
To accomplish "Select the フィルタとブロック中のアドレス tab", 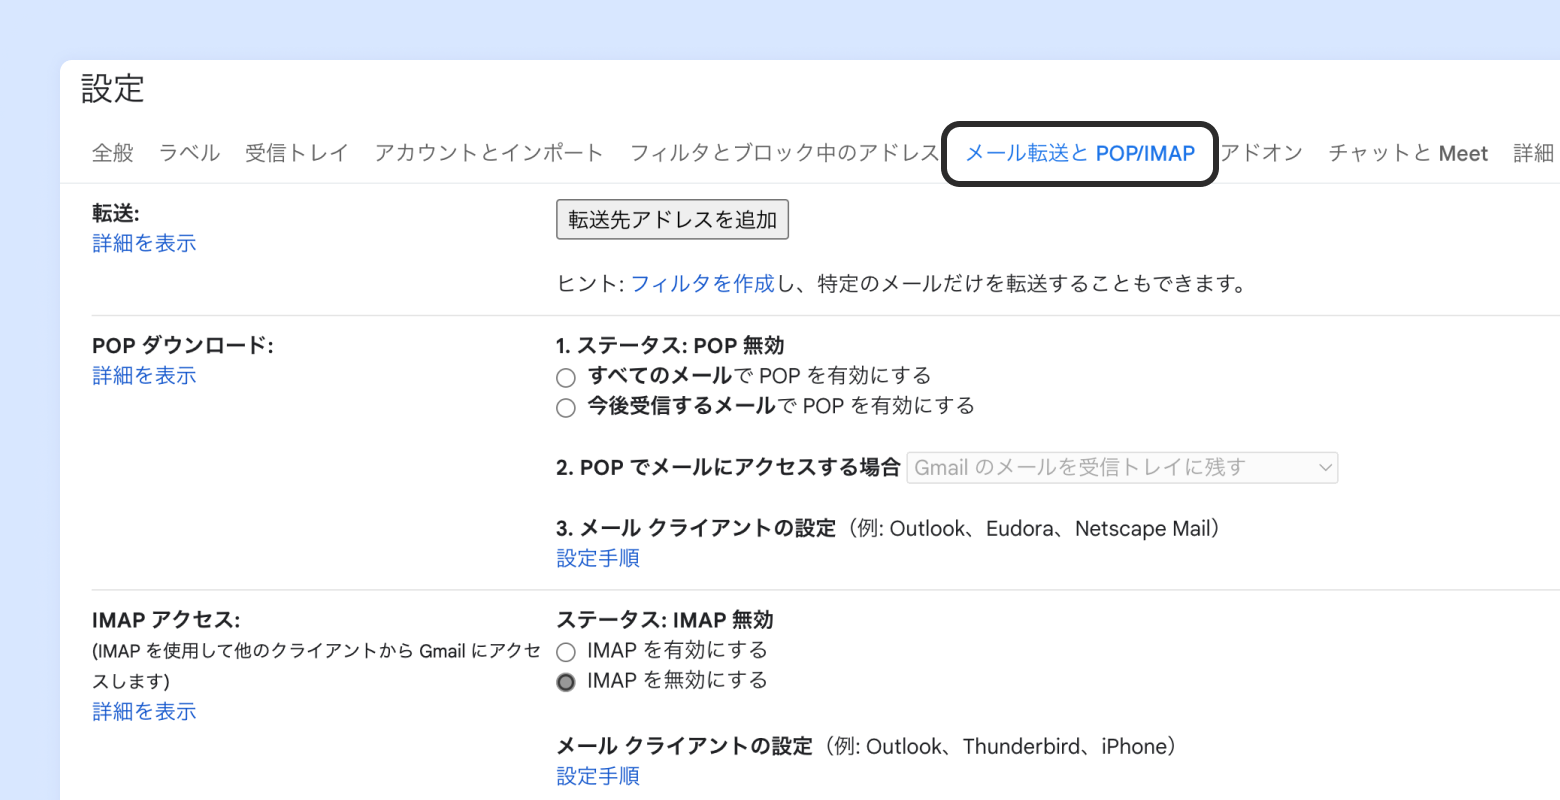I will click(x=784, y=153).
